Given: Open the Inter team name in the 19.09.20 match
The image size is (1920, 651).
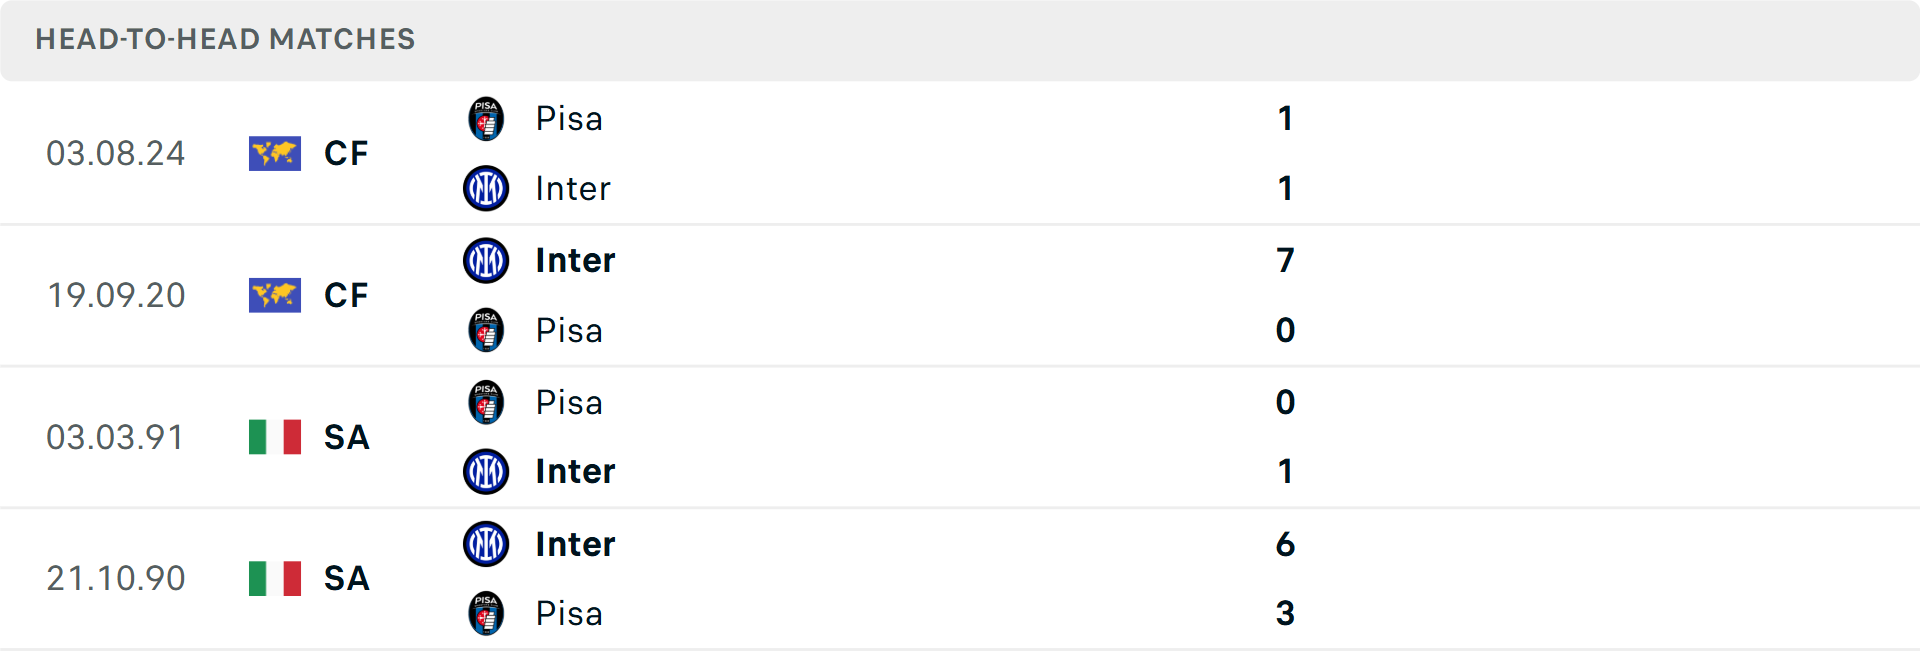Looking at the screenshot, I should pos(575,260).
